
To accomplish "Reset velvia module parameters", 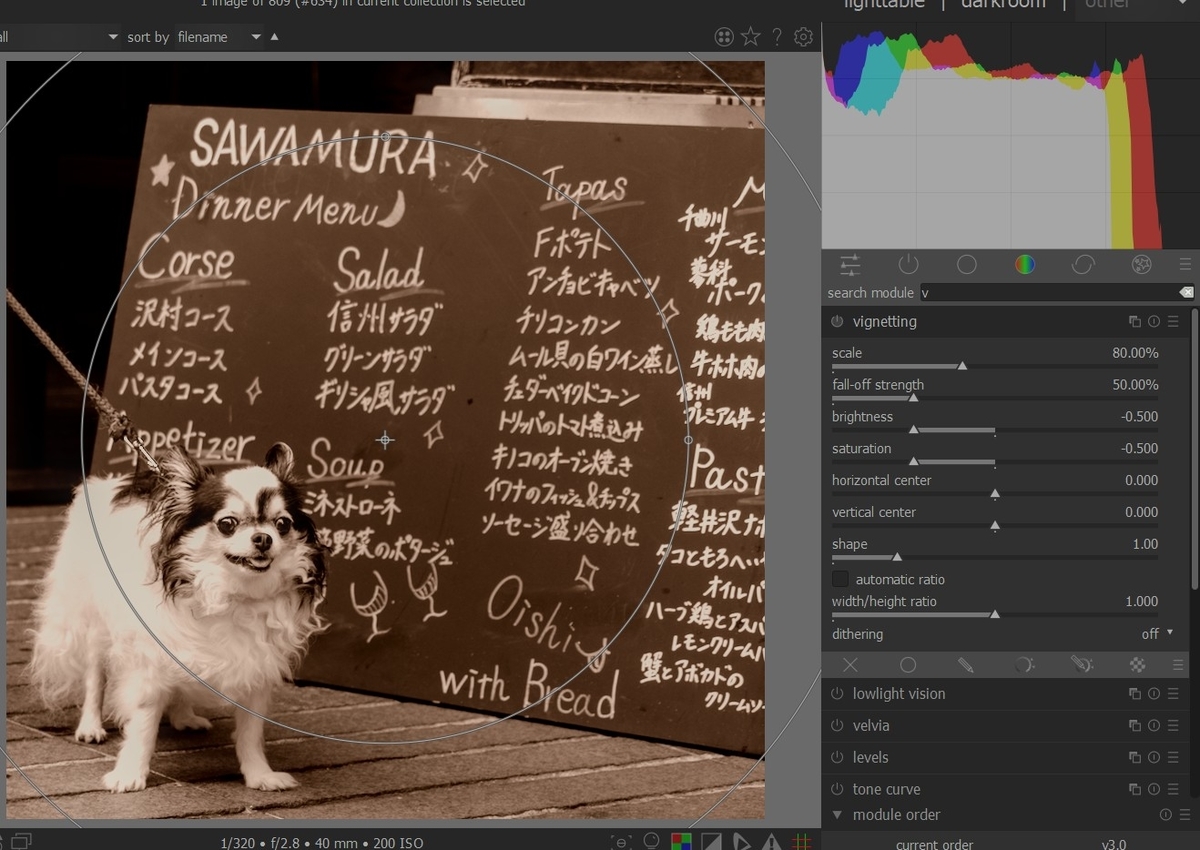I will pos(1153,726).
